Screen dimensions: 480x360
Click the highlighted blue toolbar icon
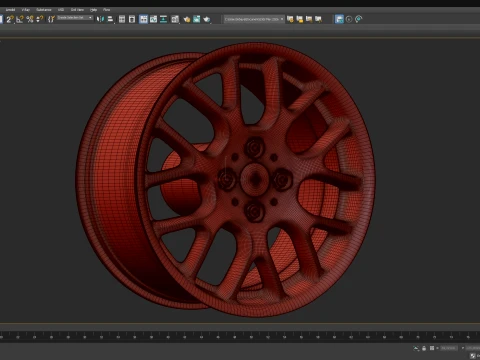tap(339, 19)
